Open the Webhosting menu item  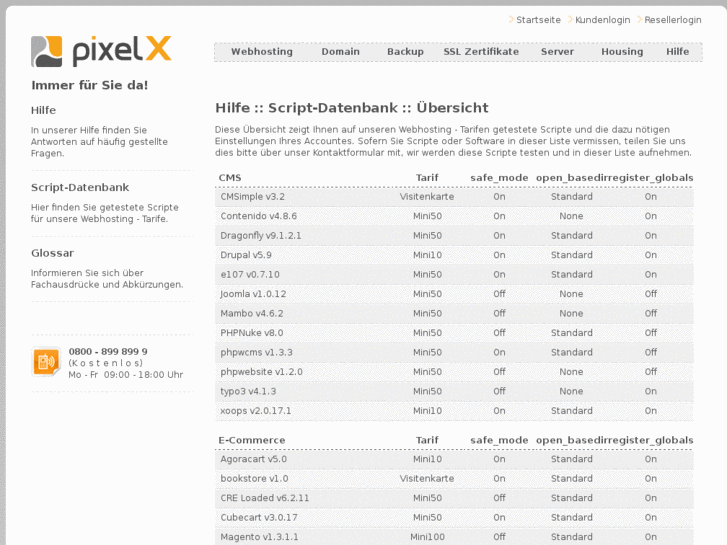click(262, 51)
